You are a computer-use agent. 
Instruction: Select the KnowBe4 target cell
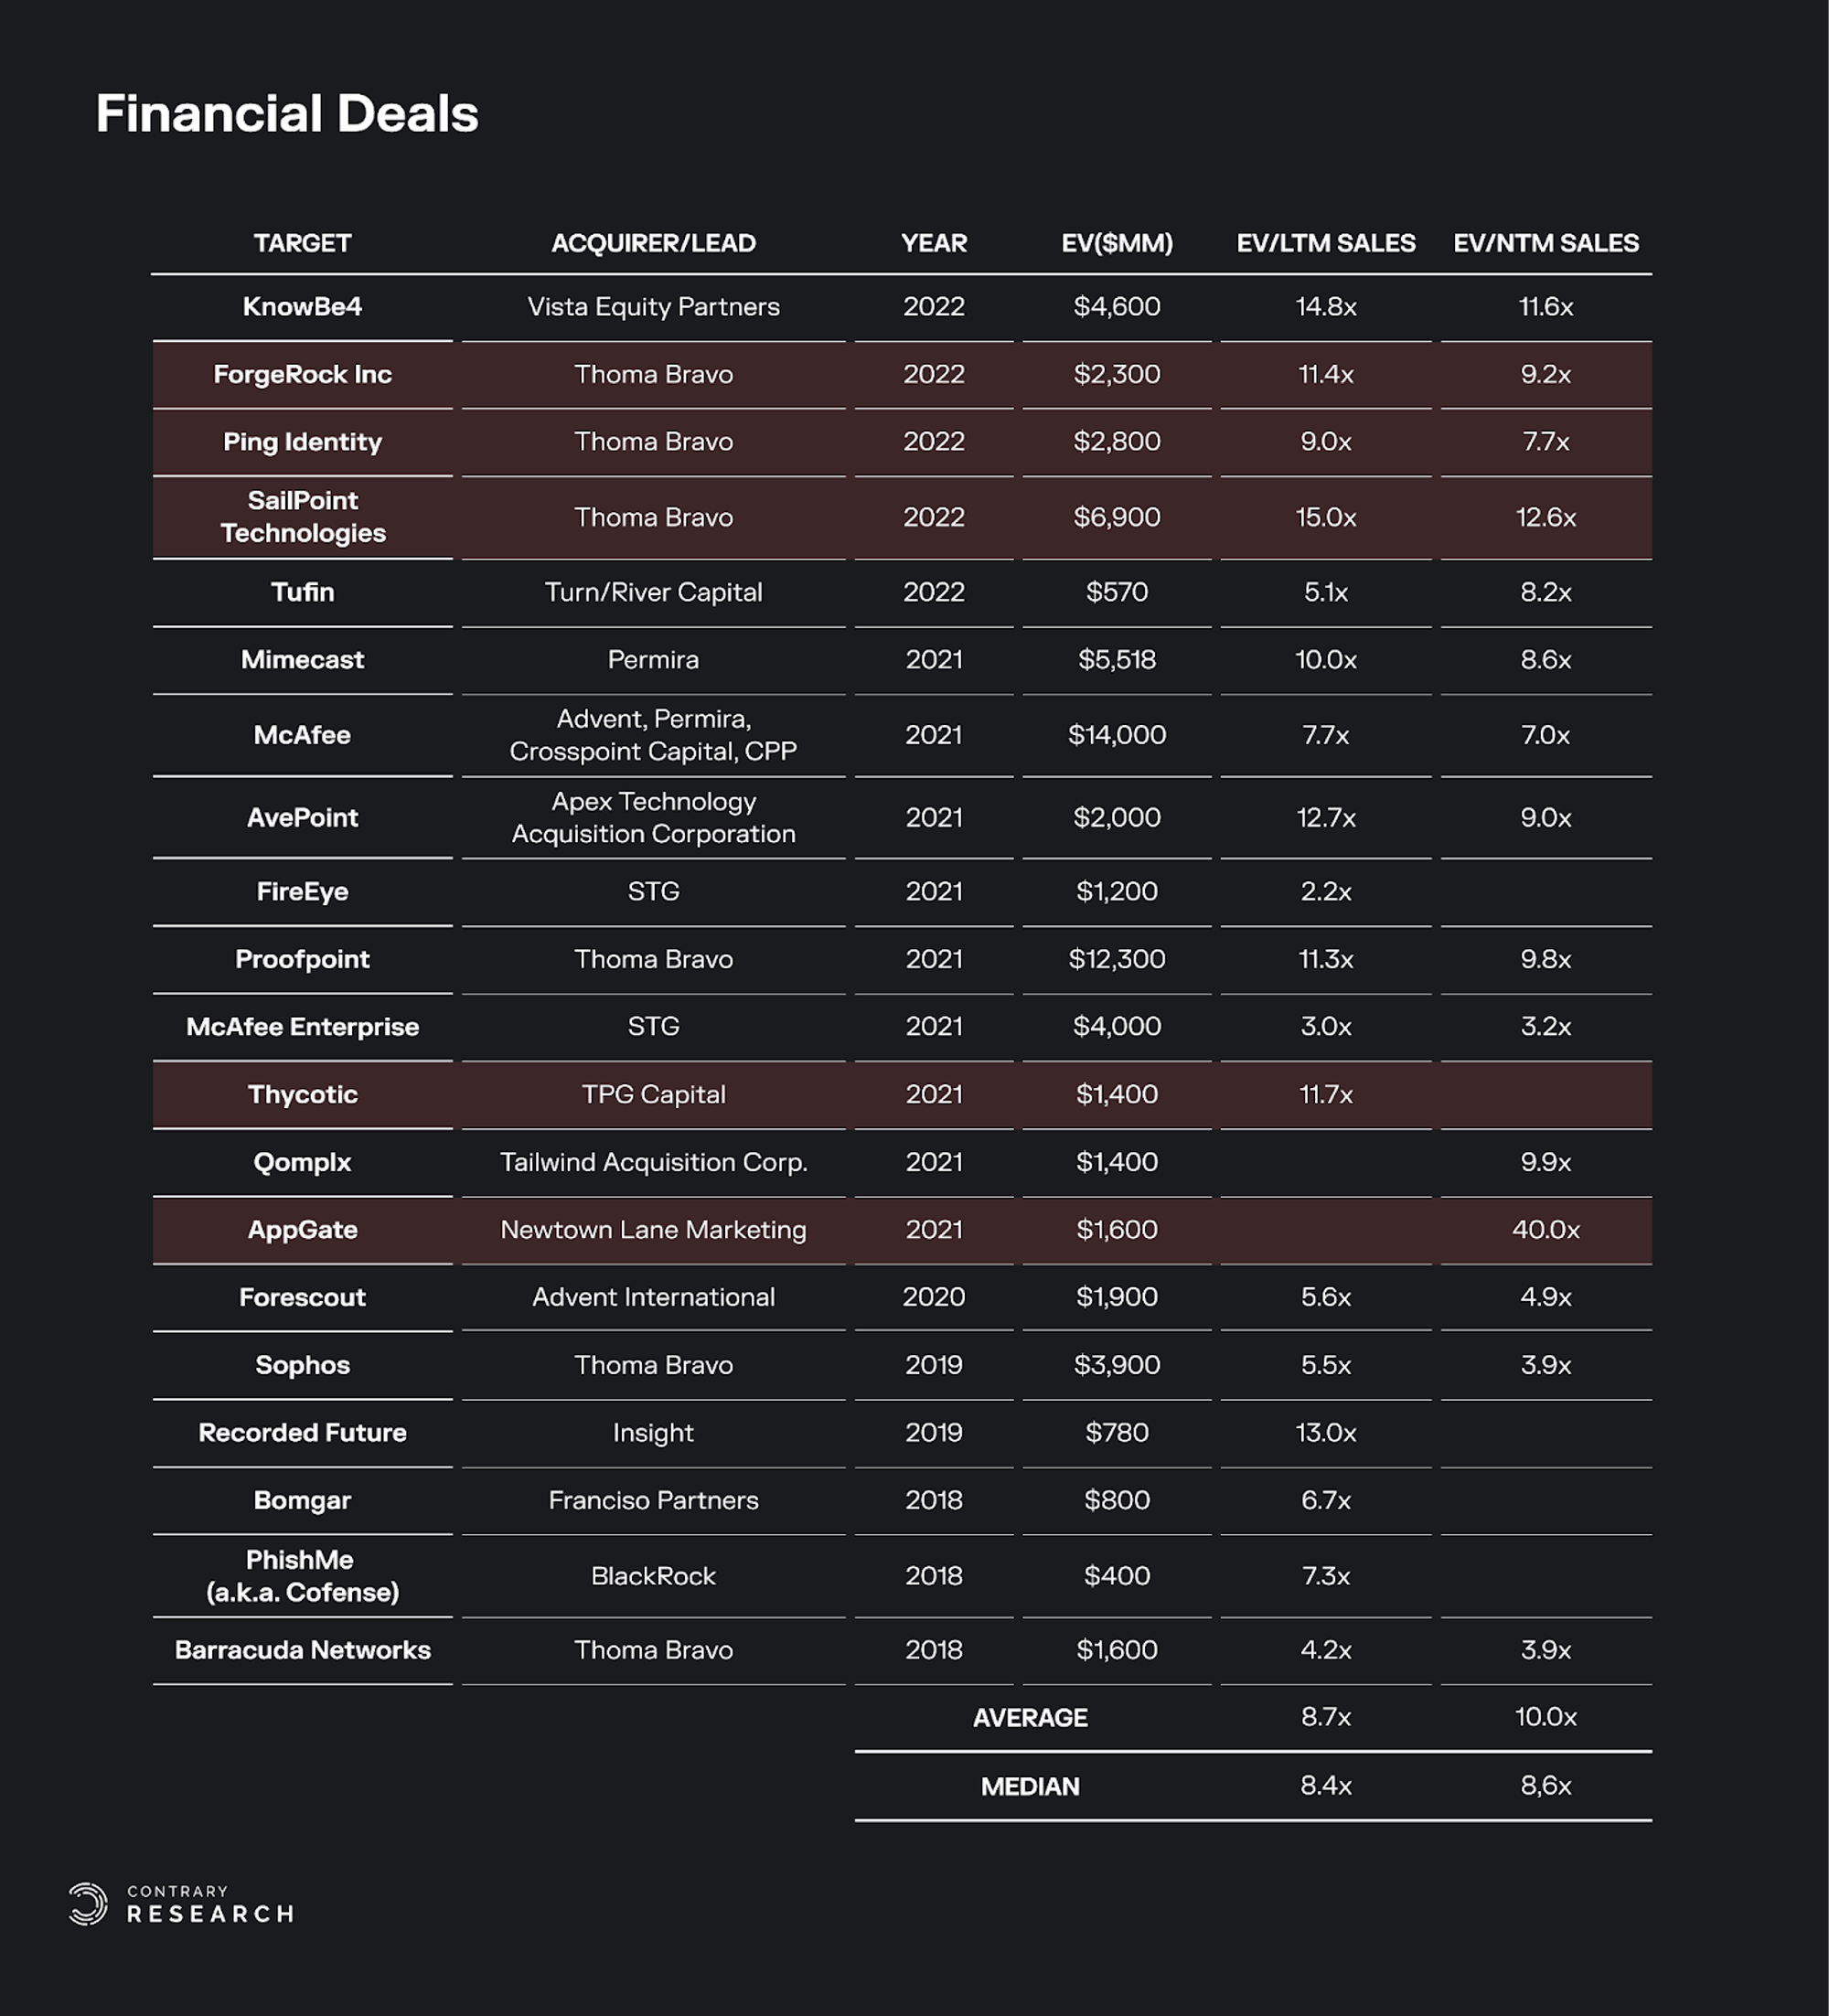pos(302,307)
